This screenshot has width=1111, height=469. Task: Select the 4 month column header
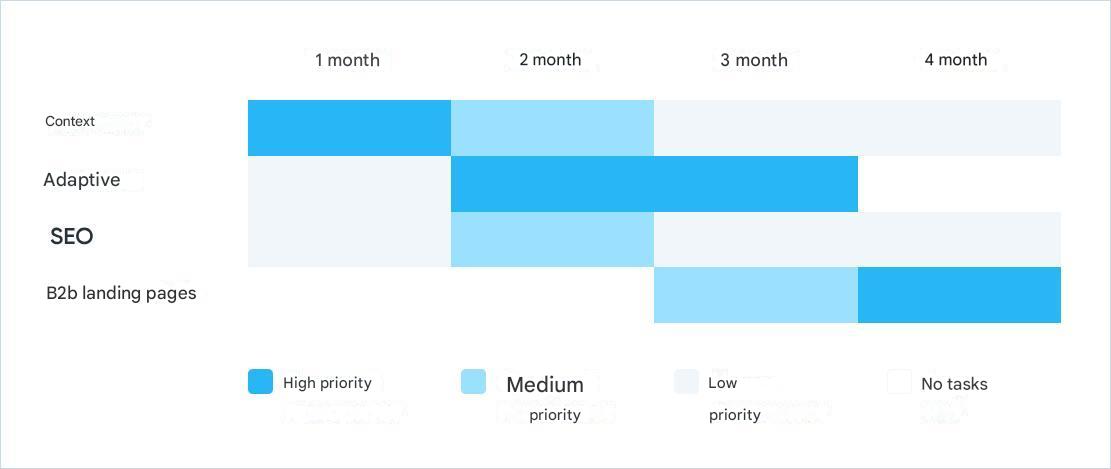(x=956, y=60)
